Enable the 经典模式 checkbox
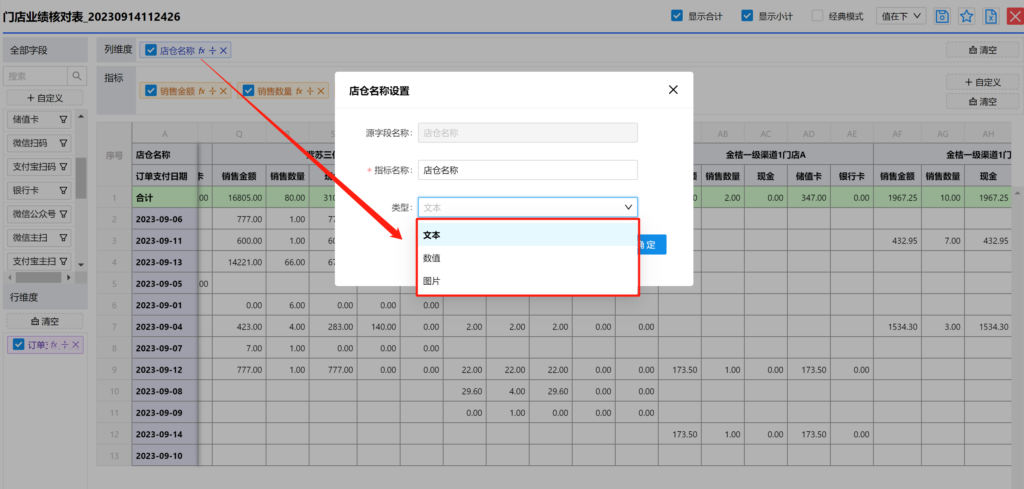The height and width of the screenshot is (489, 1024). tap(817, 16)
